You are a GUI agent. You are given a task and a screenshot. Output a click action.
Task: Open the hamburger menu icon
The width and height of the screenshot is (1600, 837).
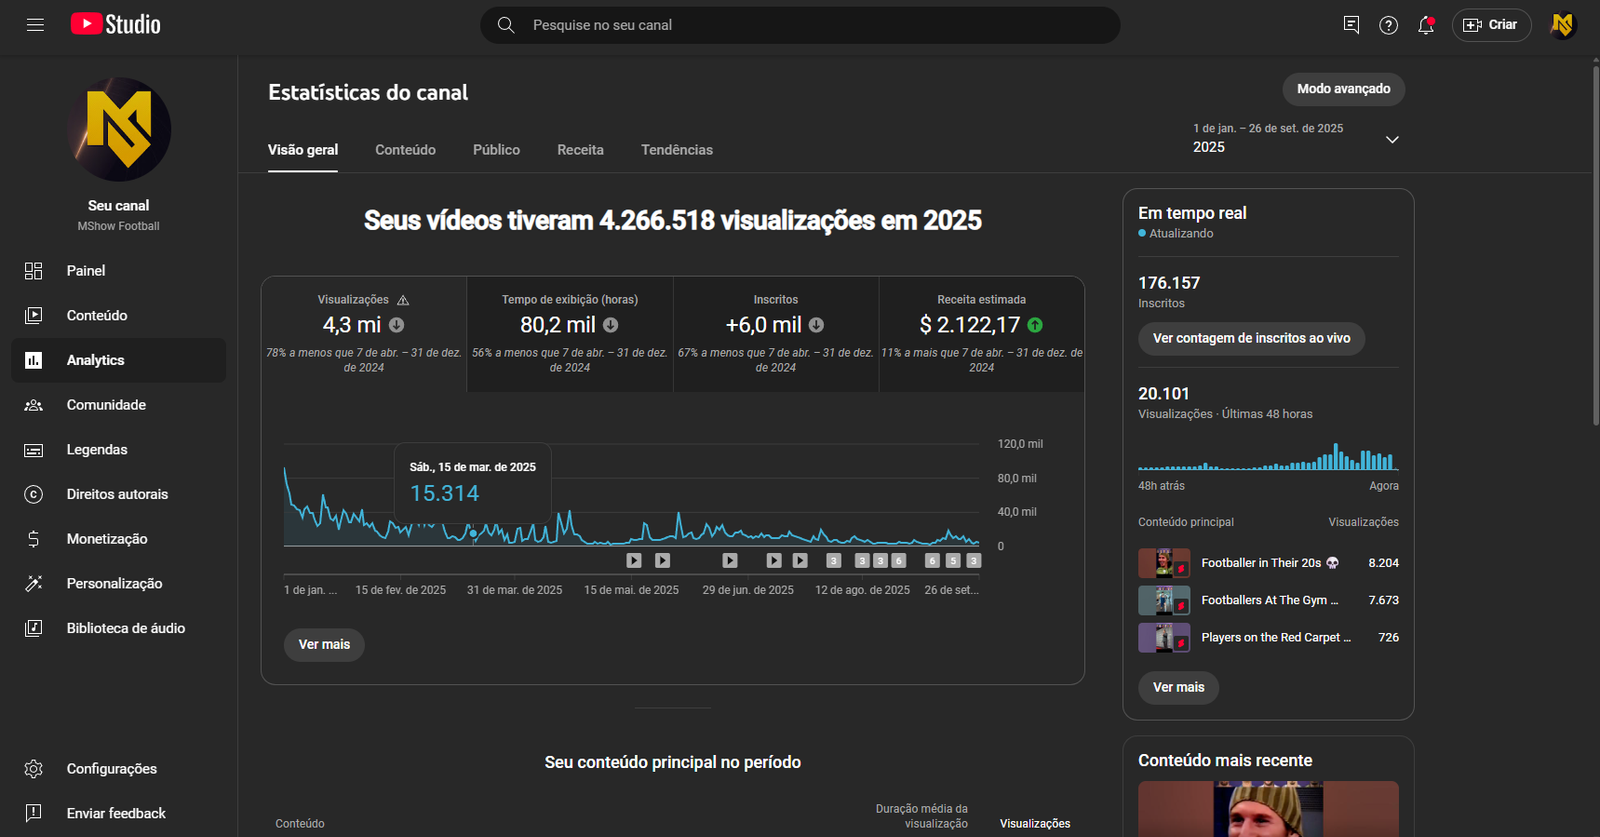click(35, 25)
